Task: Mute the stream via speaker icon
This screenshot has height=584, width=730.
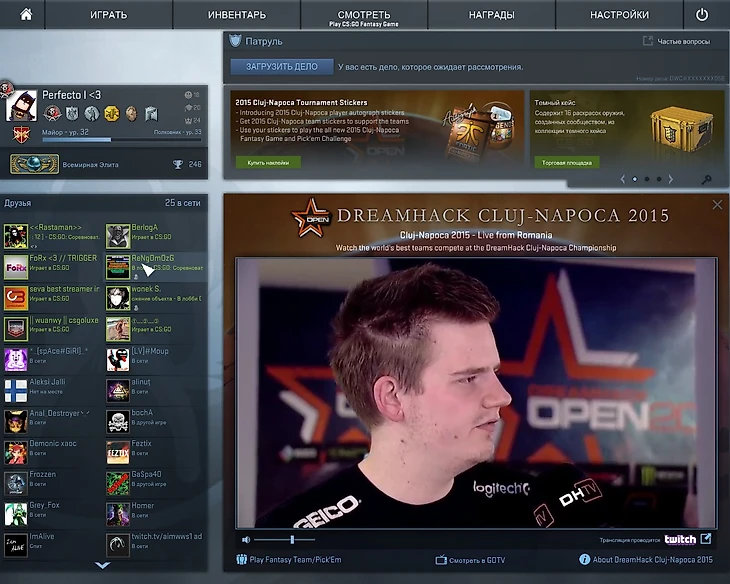Action: [x=246, y=540]
